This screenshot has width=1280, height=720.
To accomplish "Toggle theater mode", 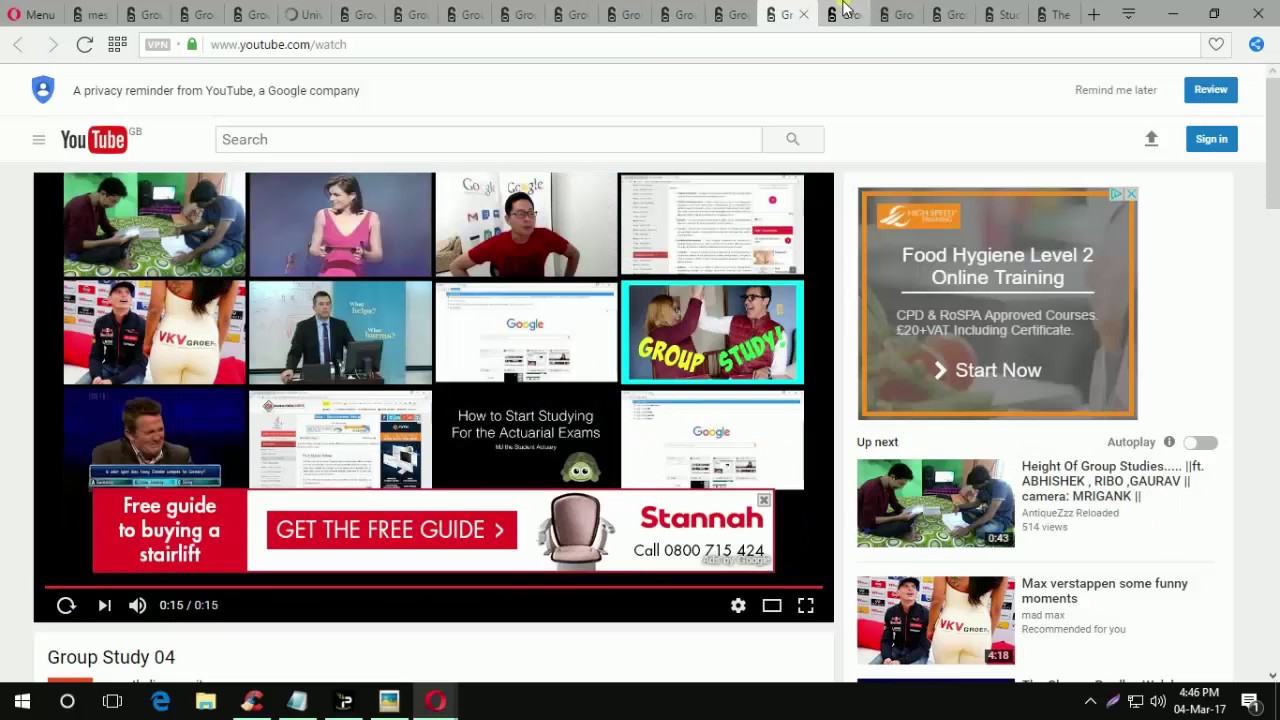I will 772,605.
